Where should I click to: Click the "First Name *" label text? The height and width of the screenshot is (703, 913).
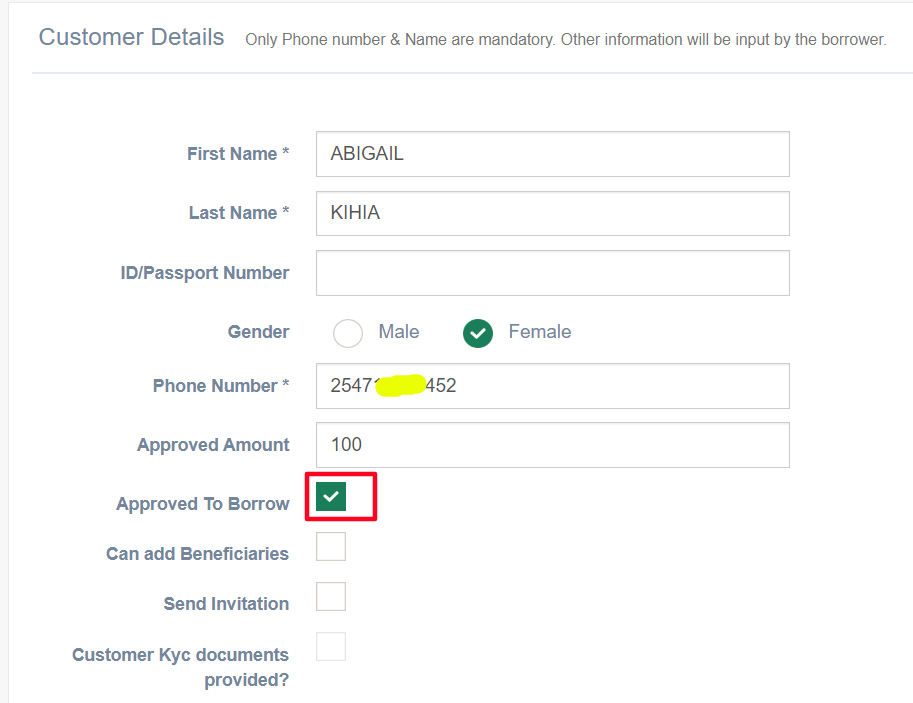tap(238, 154)
